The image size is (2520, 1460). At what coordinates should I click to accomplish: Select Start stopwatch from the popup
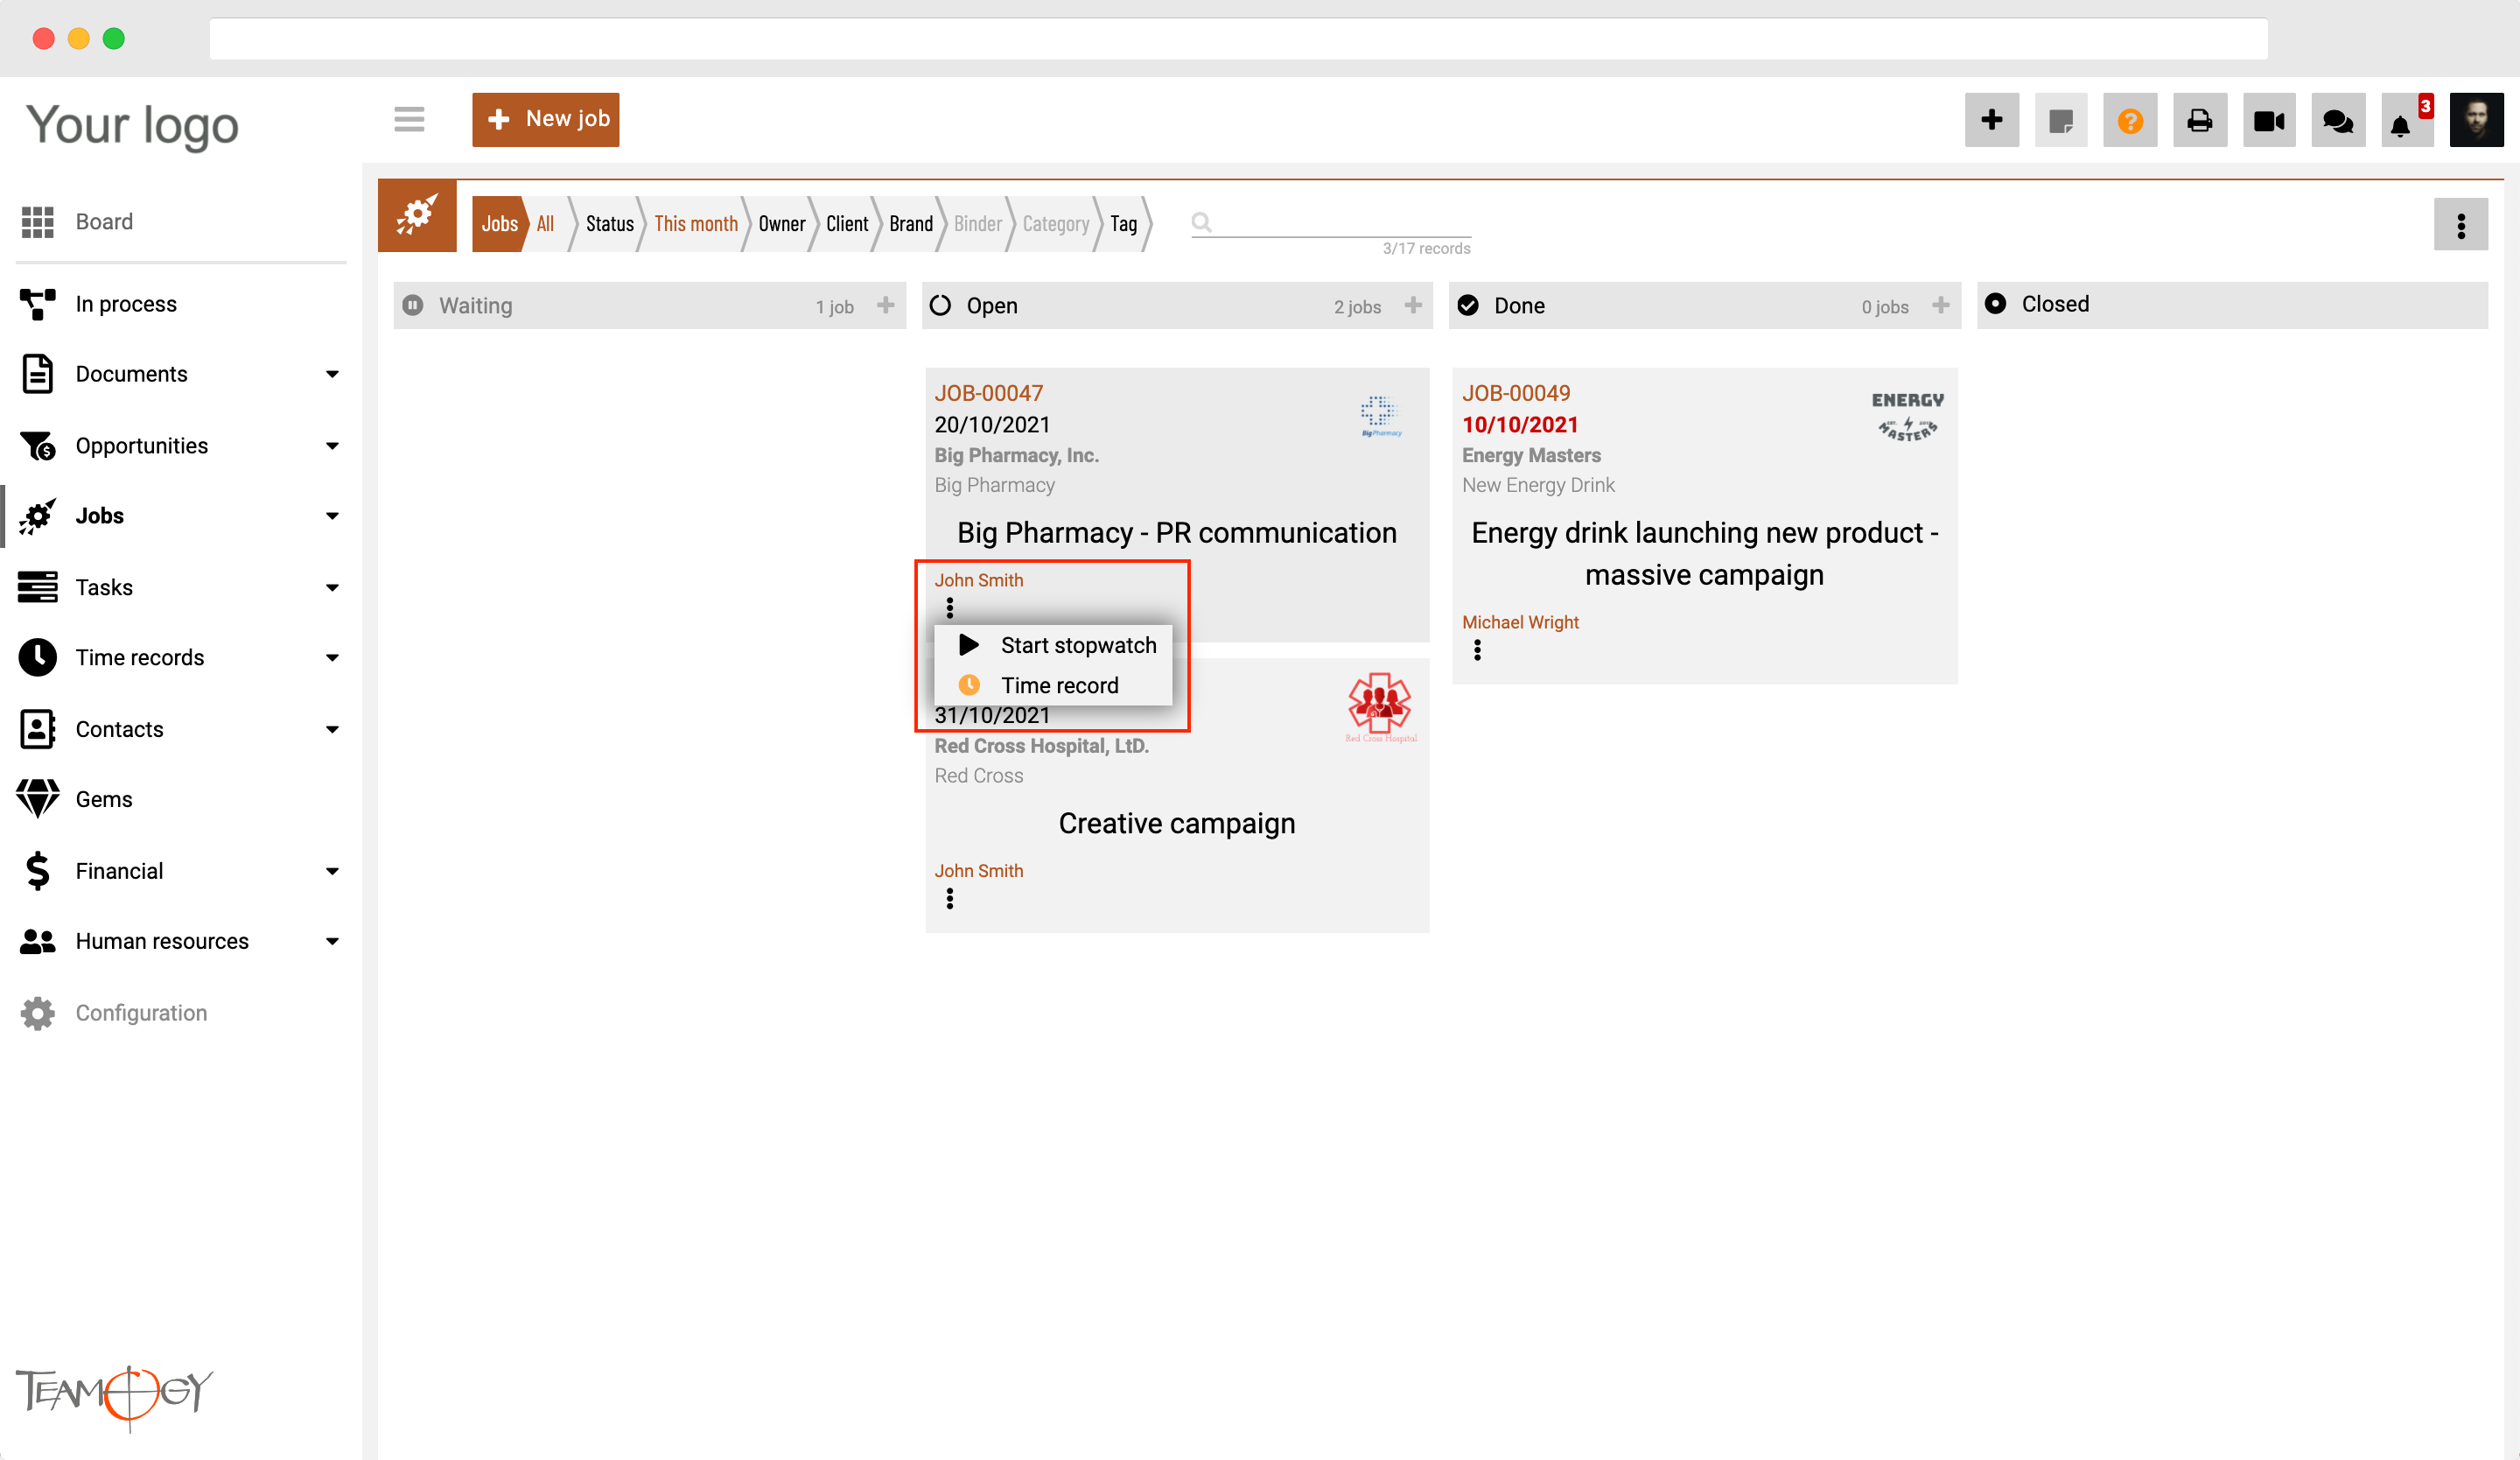coord(1053,645)
